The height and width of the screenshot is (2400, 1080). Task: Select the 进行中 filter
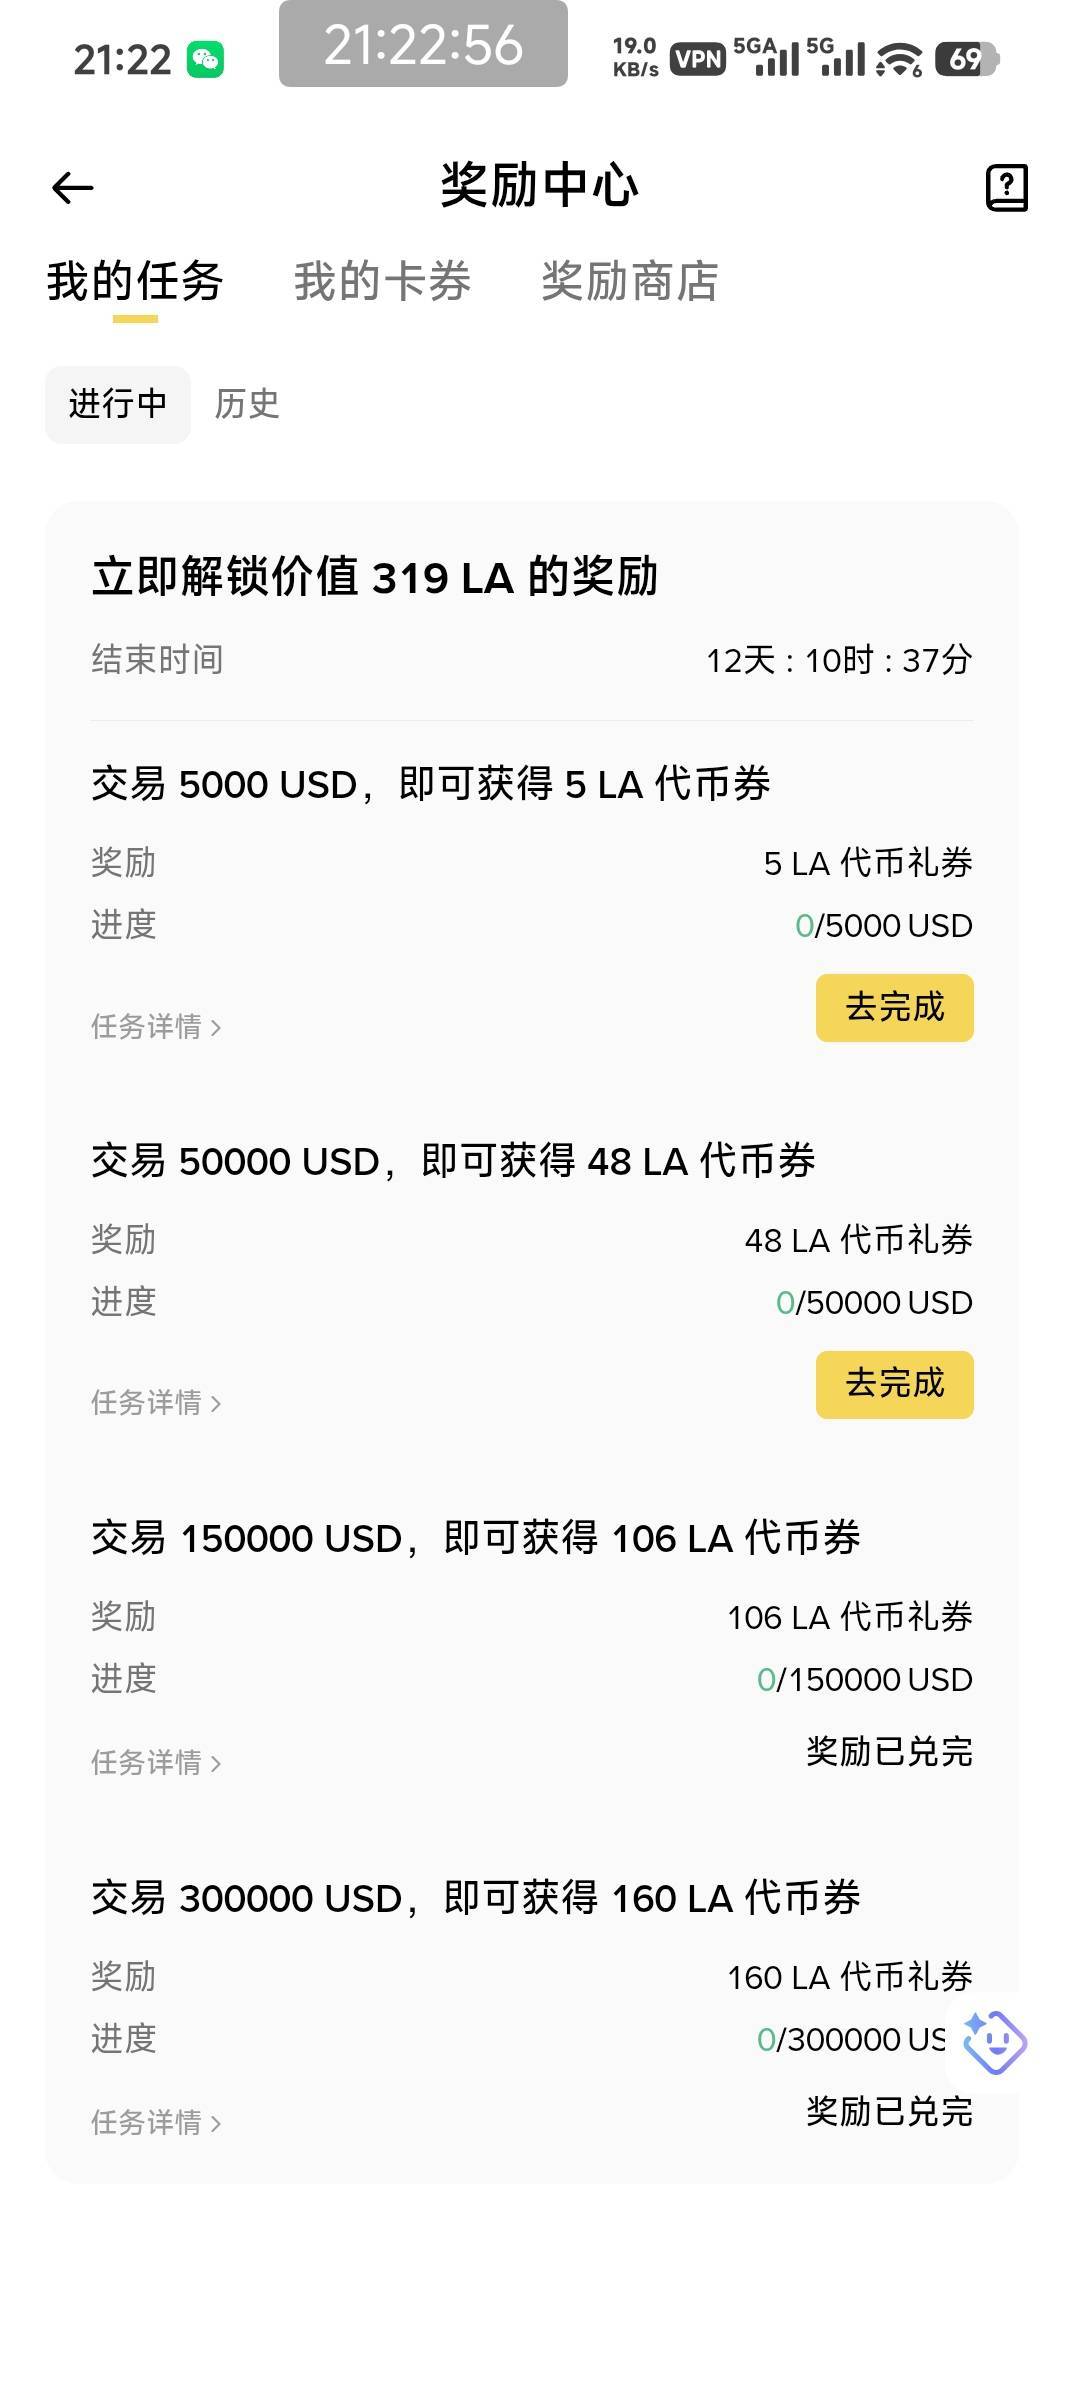[x=118, y=404]
